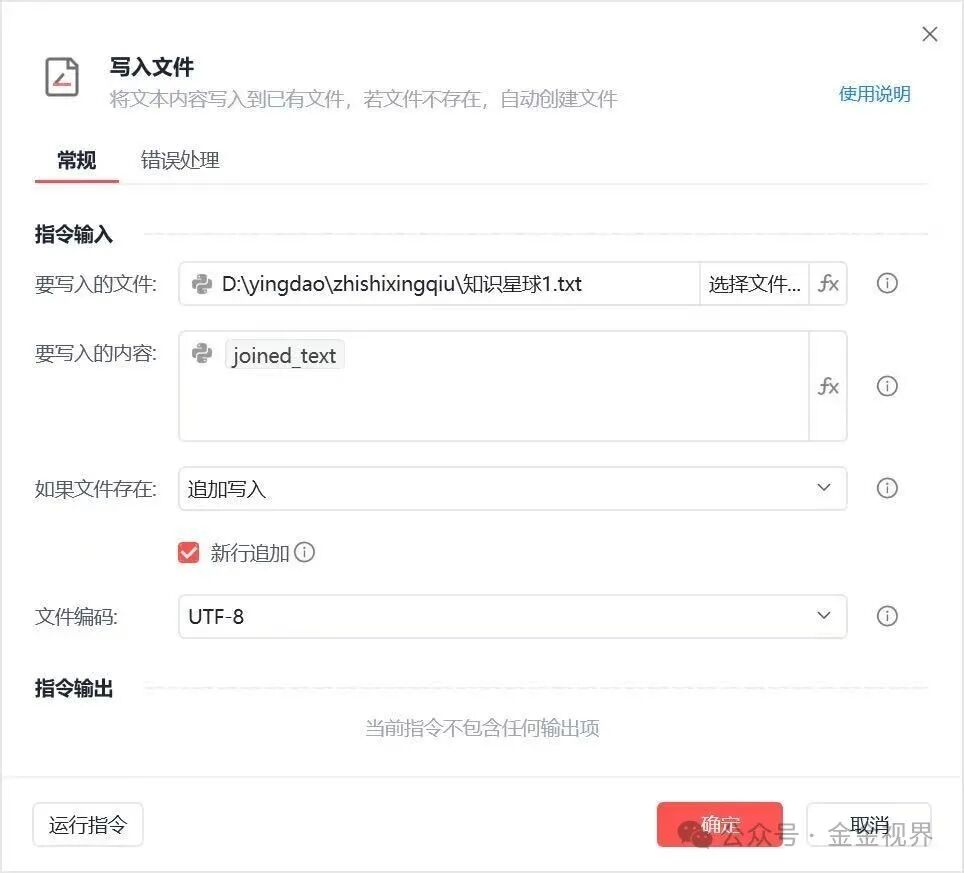This screenshot has height=873, width=964.
Task: Click the 选择文件 button to browse files
Action: tap(755, 284)
